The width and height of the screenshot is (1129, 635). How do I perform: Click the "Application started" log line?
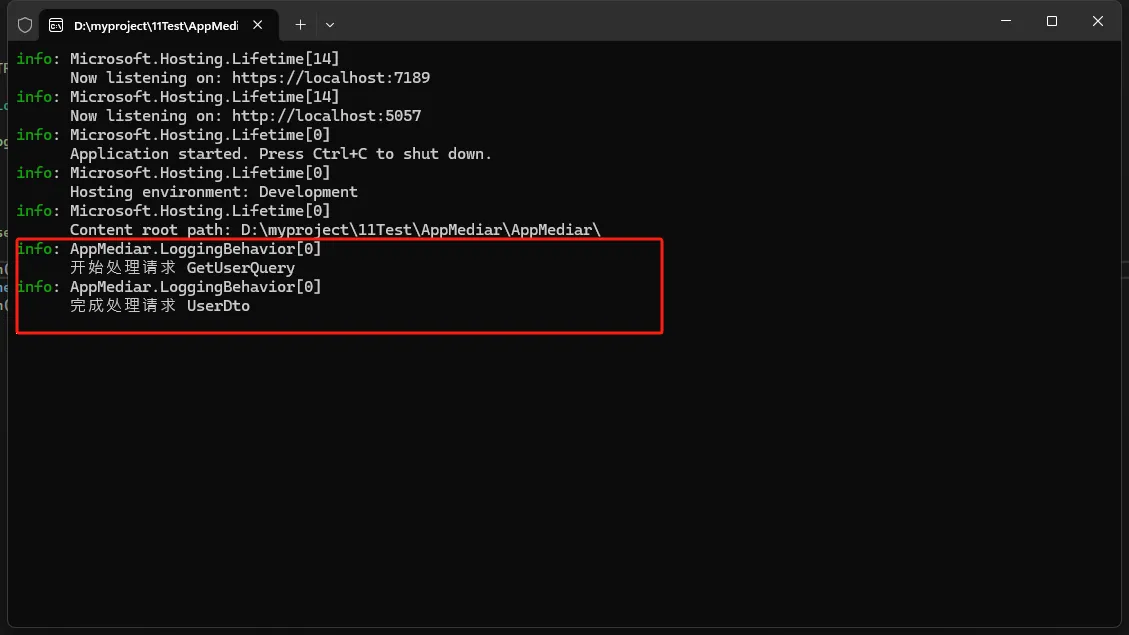coord(280,154)
